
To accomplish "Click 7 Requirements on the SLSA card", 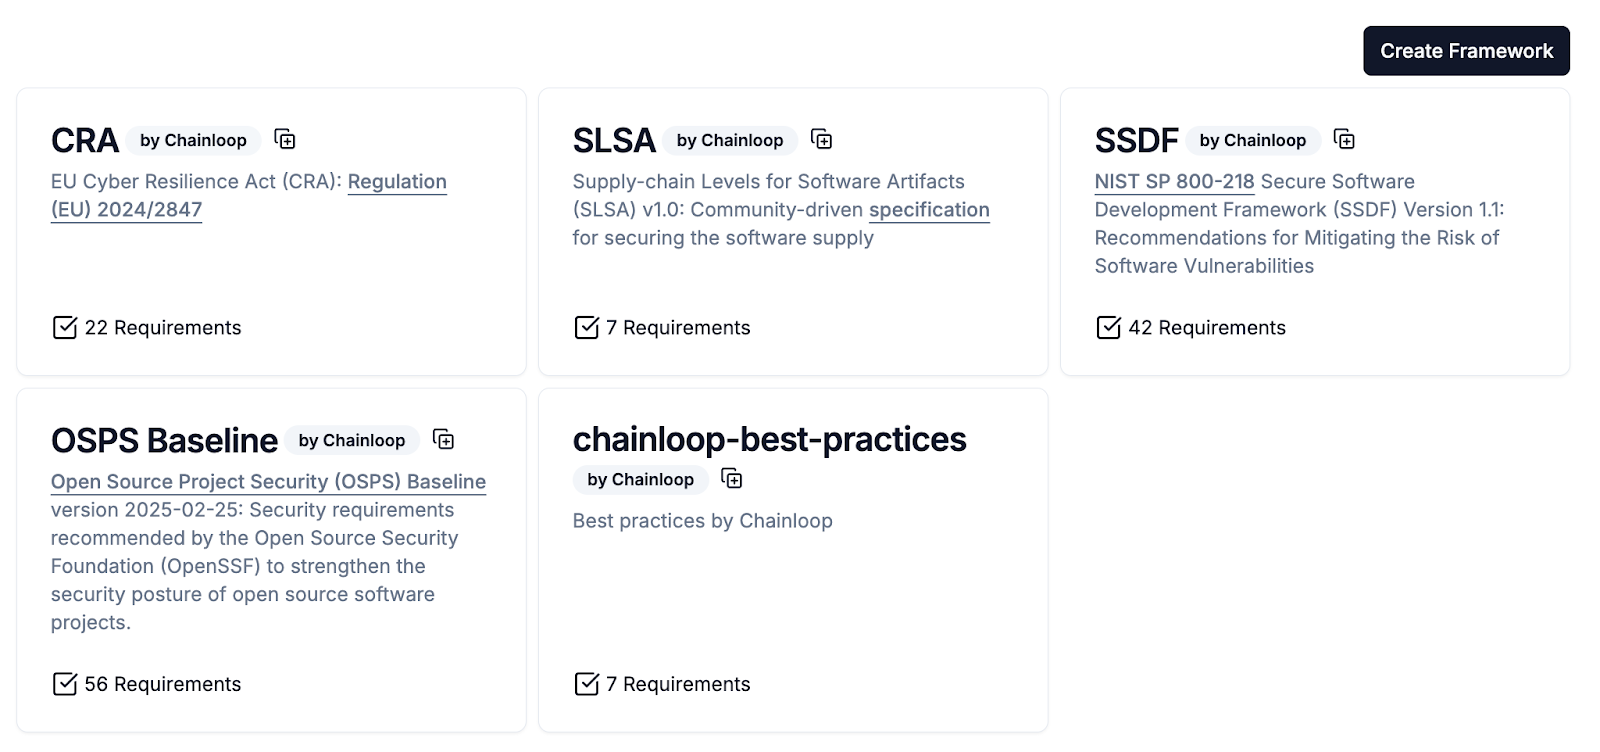I will point(677,328).
